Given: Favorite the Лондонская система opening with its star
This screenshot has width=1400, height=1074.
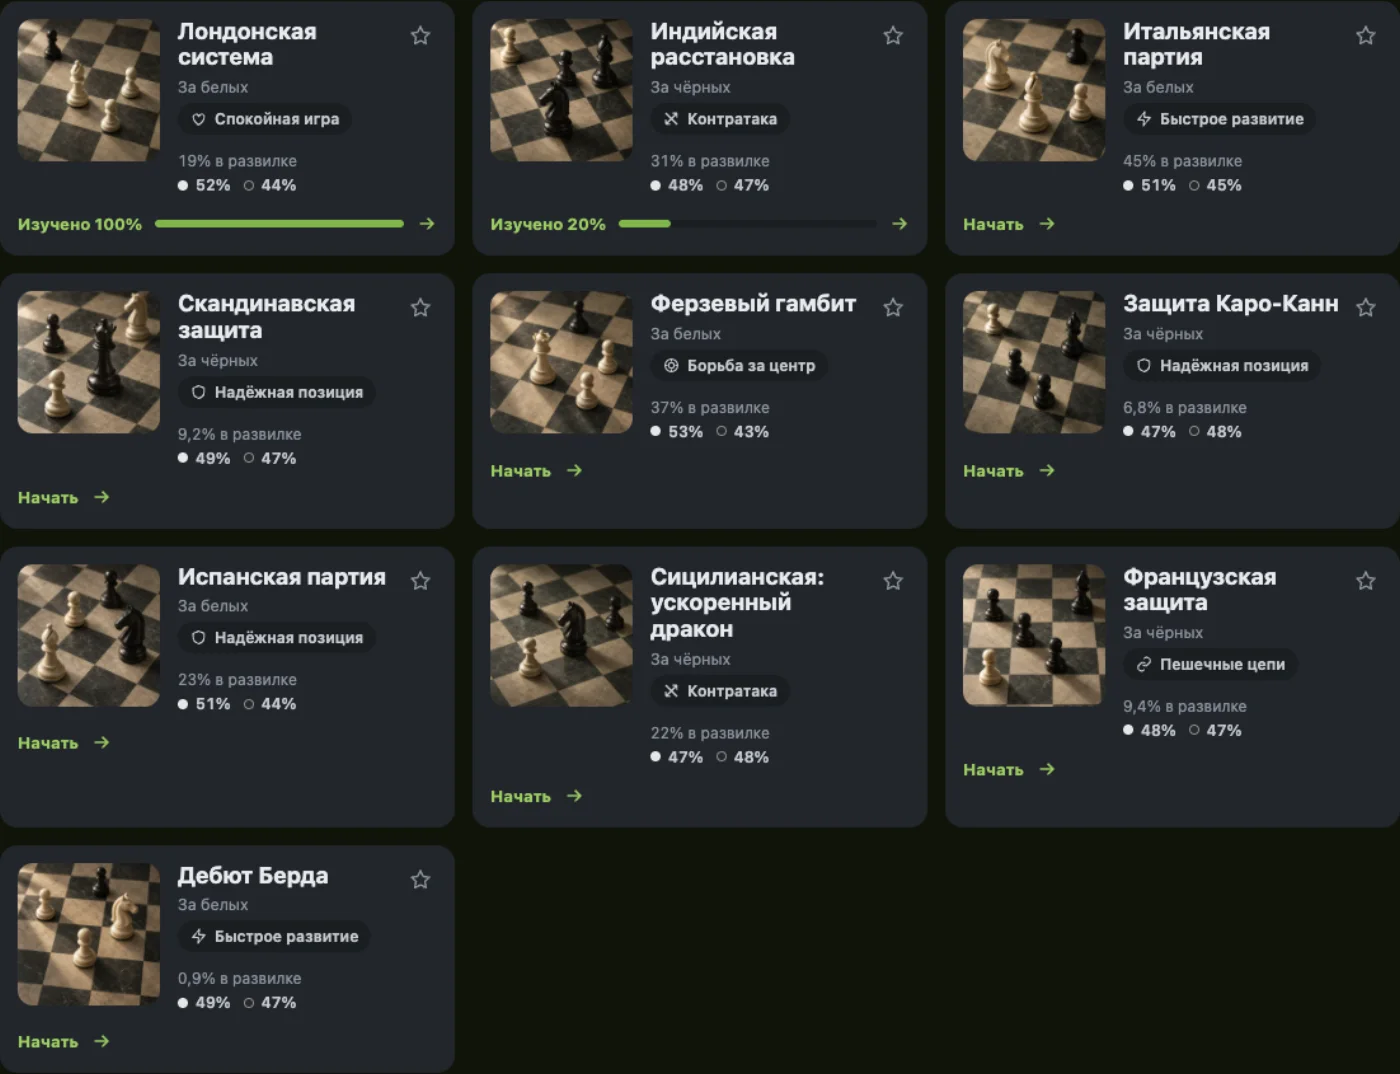Looking at the screenshot, I should coord(420,36).
